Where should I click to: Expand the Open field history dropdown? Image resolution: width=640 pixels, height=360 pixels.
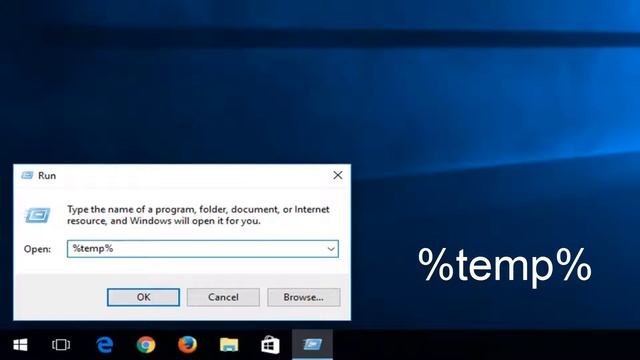(x=331, y=249)
